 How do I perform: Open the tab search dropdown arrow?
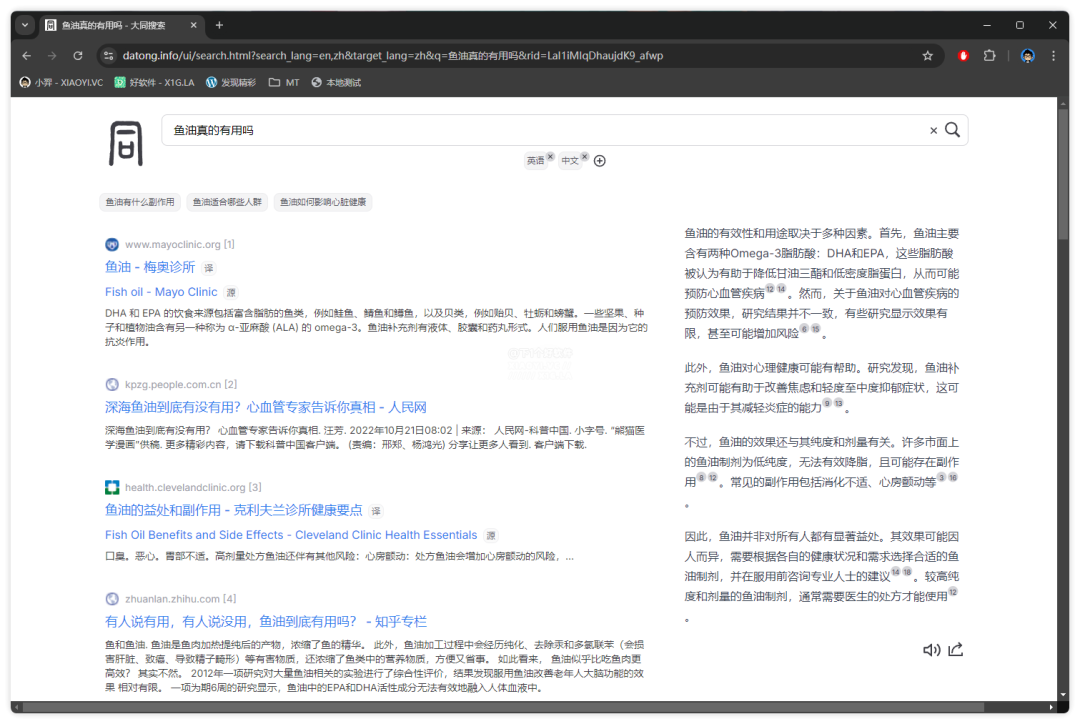25,25
